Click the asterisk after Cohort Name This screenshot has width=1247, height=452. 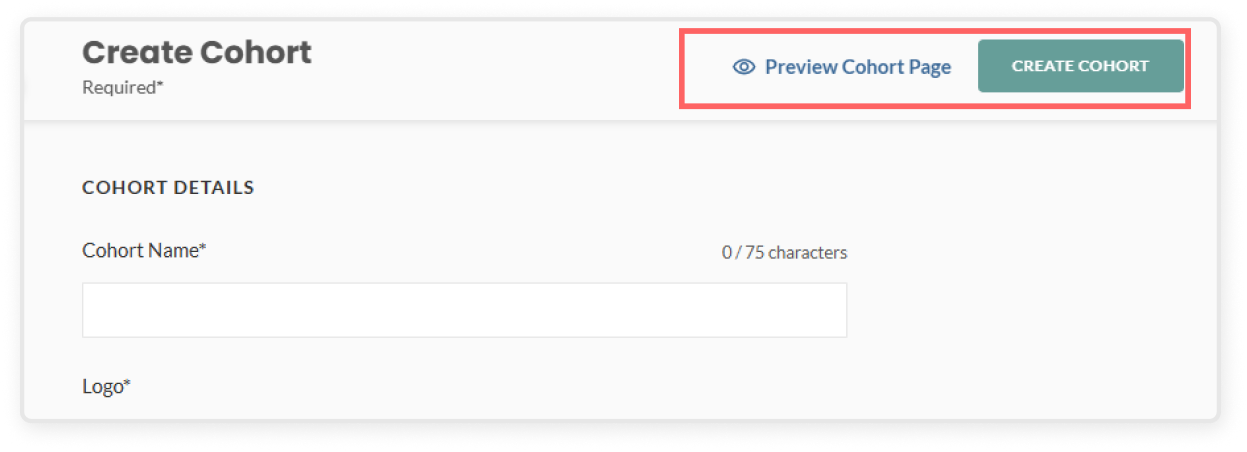click(x=202, y=247)
